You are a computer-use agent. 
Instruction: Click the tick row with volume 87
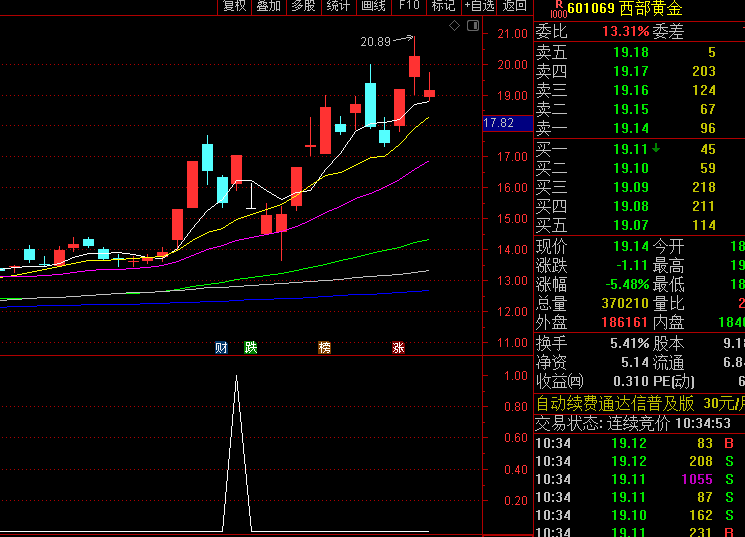click(640, 498)
